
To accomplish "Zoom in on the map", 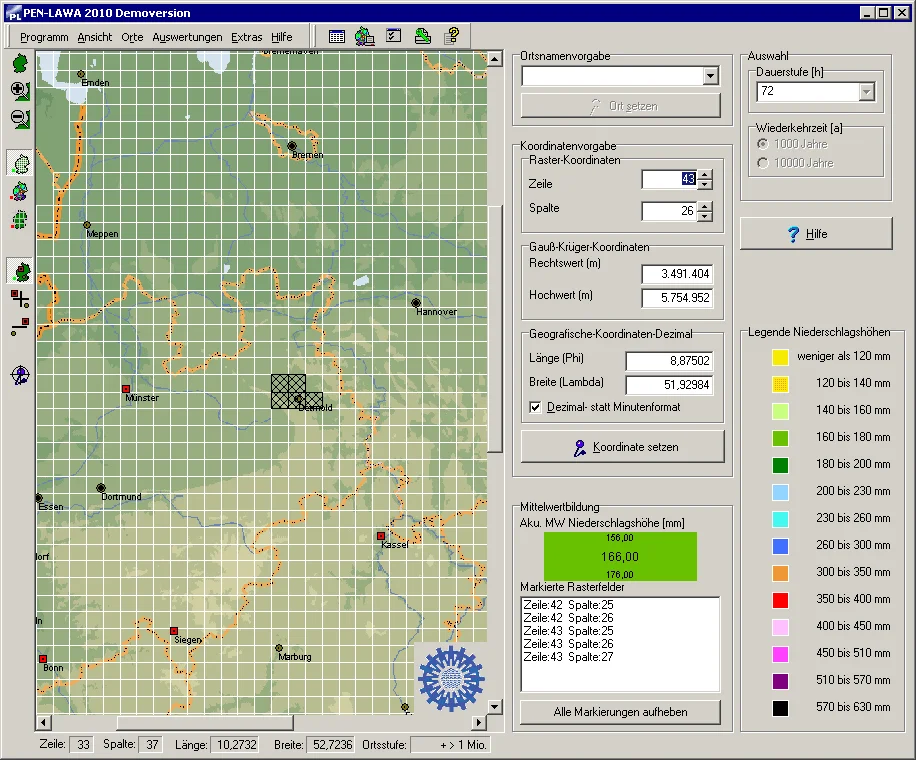I will 20,91.
